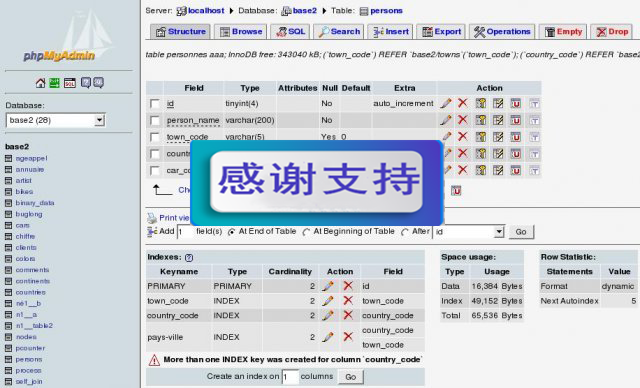Switch to the Browse tab

tap(241, 31)
